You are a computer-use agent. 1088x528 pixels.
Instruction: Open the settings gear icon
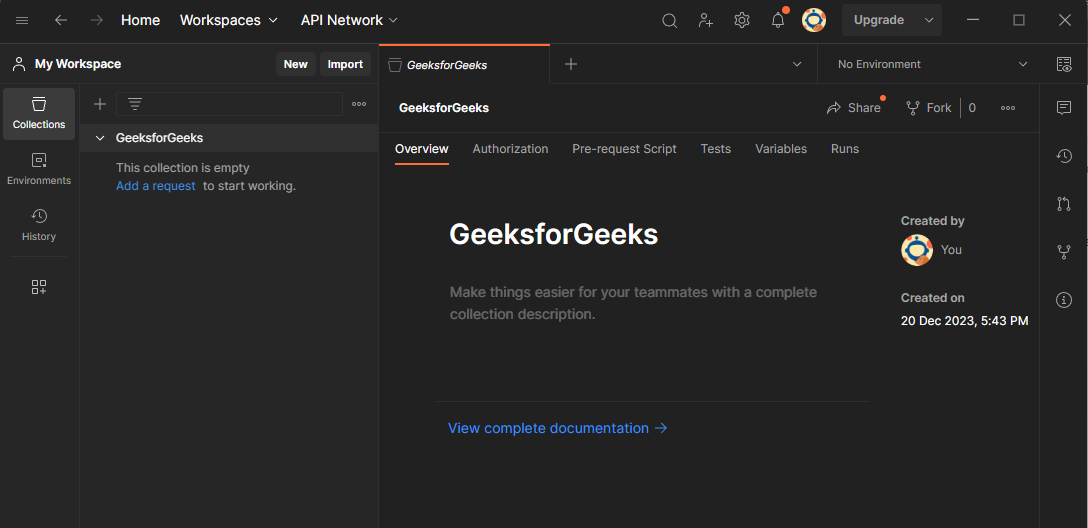pos(742,21)
